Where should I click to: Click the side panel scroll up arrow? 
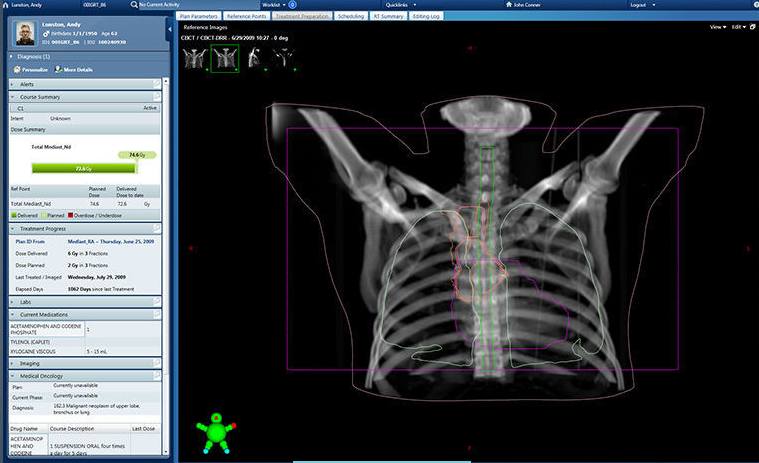pos(166,81)
